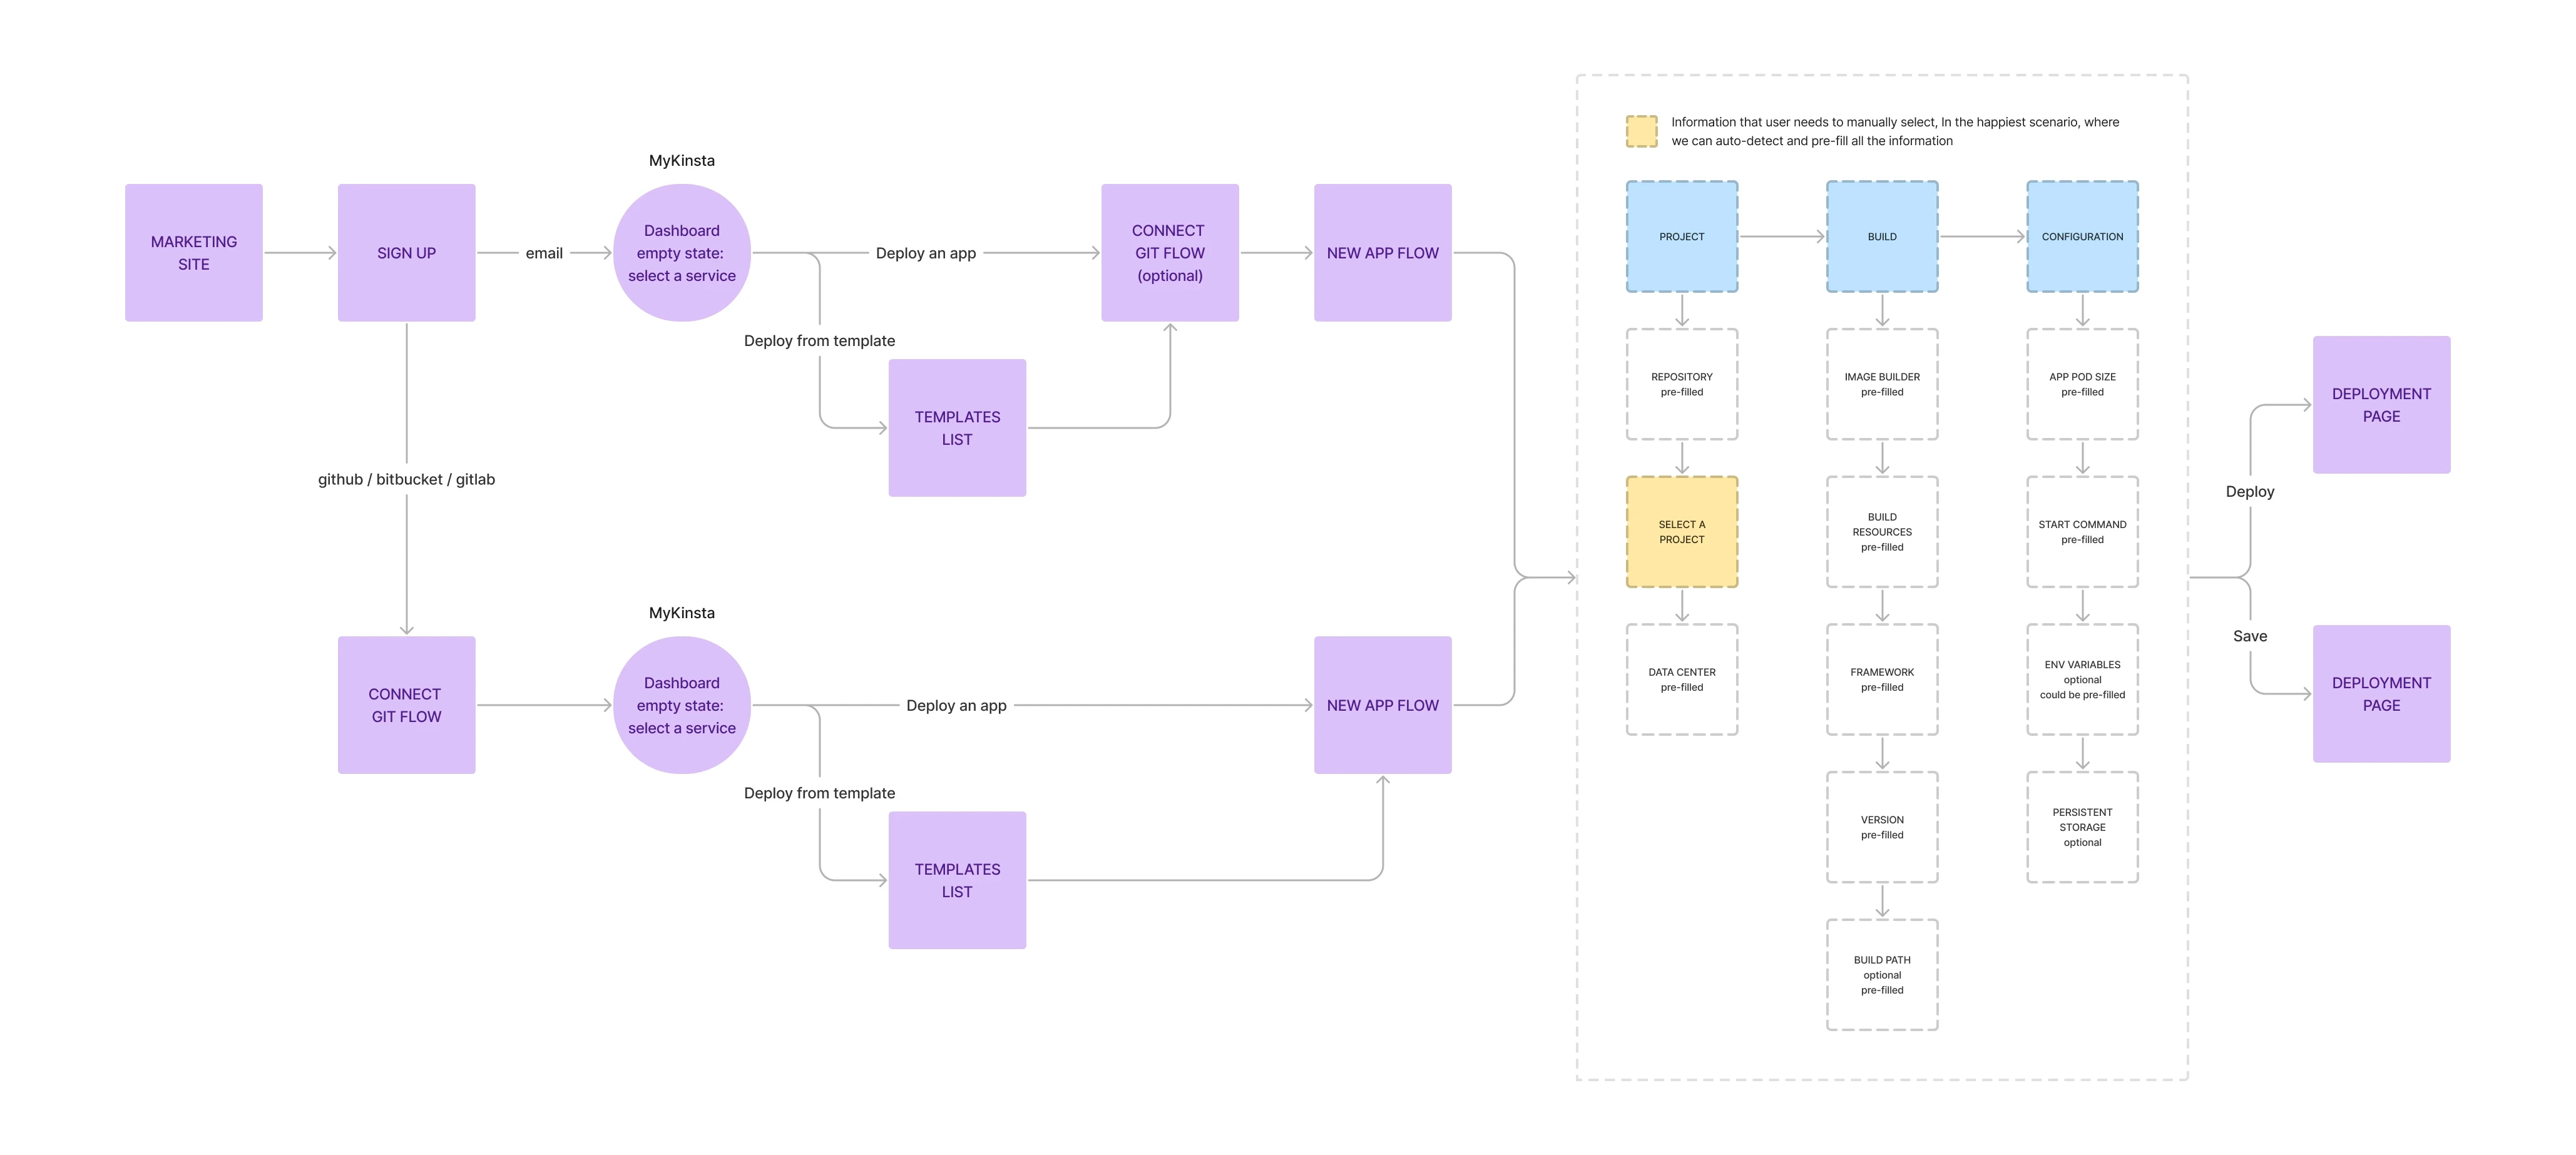
Task: Select the yellow SELECT A PROJECT box
Action: click(x=1682, y=532)
